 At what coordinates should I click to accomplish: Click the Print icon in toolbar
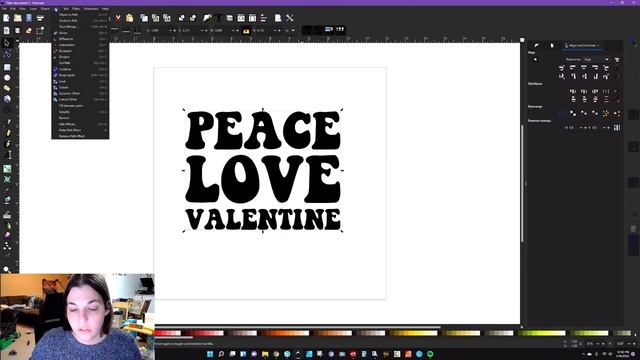point(40,18)
